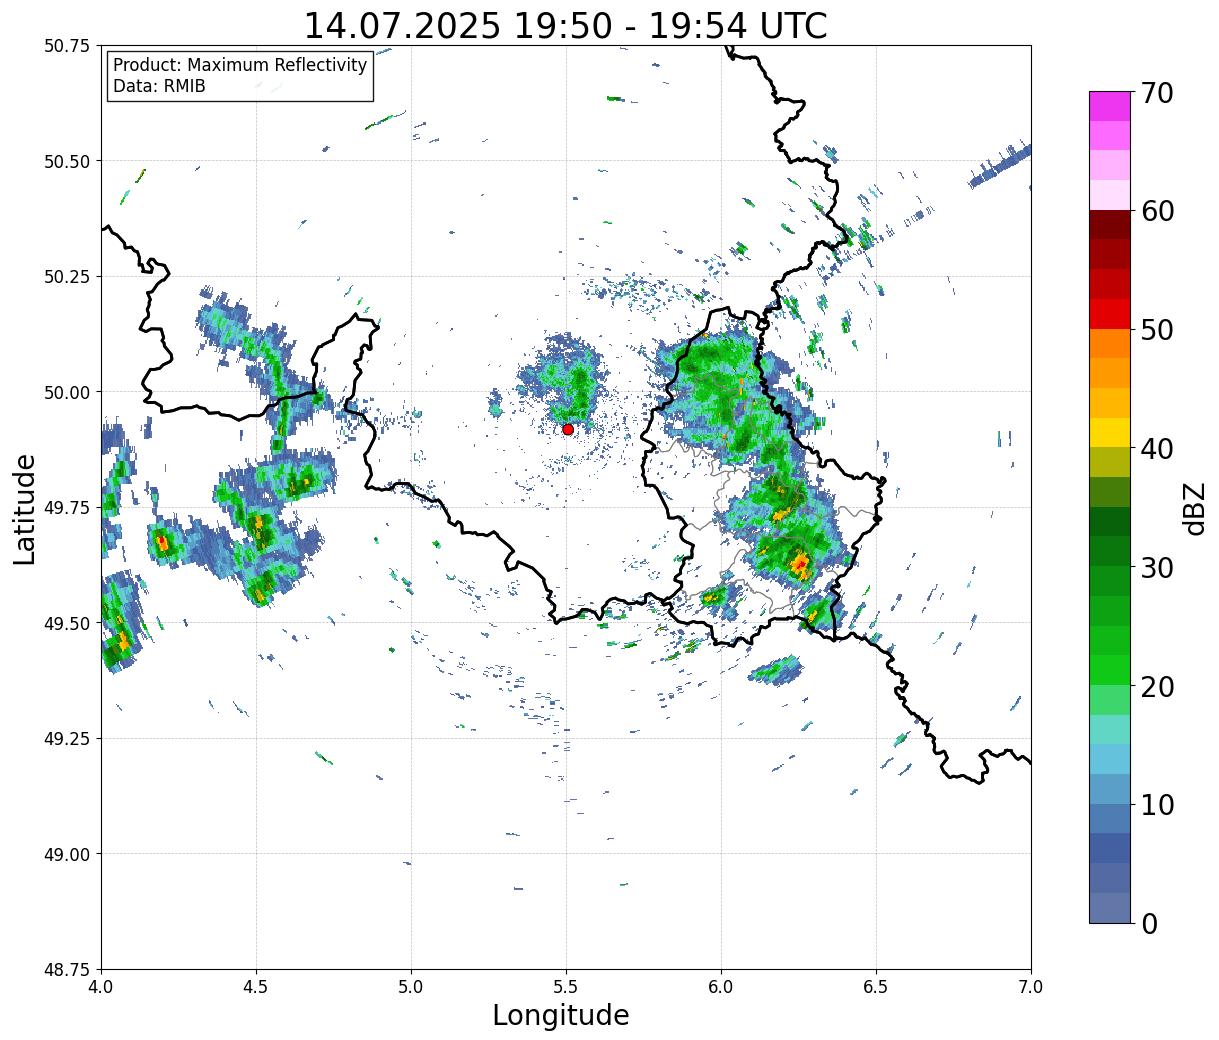This screenshot has height=1040, width=1219.
Task: Click colorbar tick label '10'
Action: [x=1157, y=804]
